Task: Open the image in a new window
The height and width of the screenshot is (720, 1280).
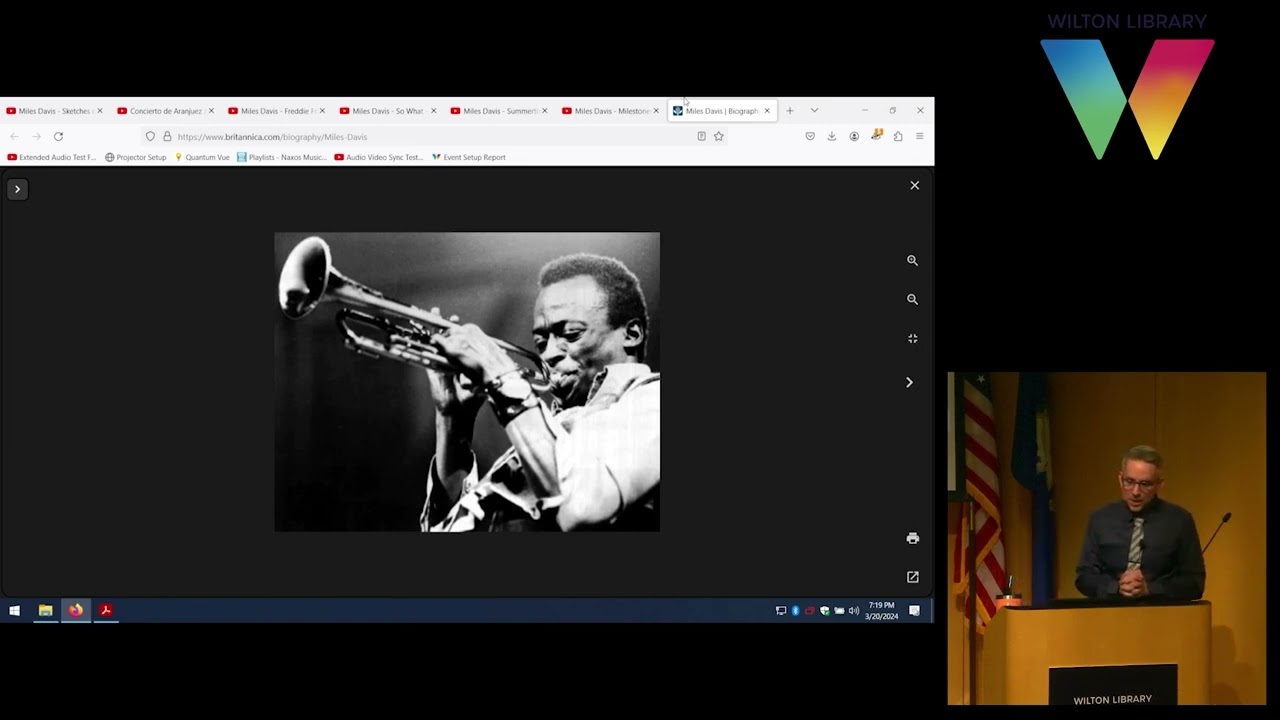Action: point(912,577)
